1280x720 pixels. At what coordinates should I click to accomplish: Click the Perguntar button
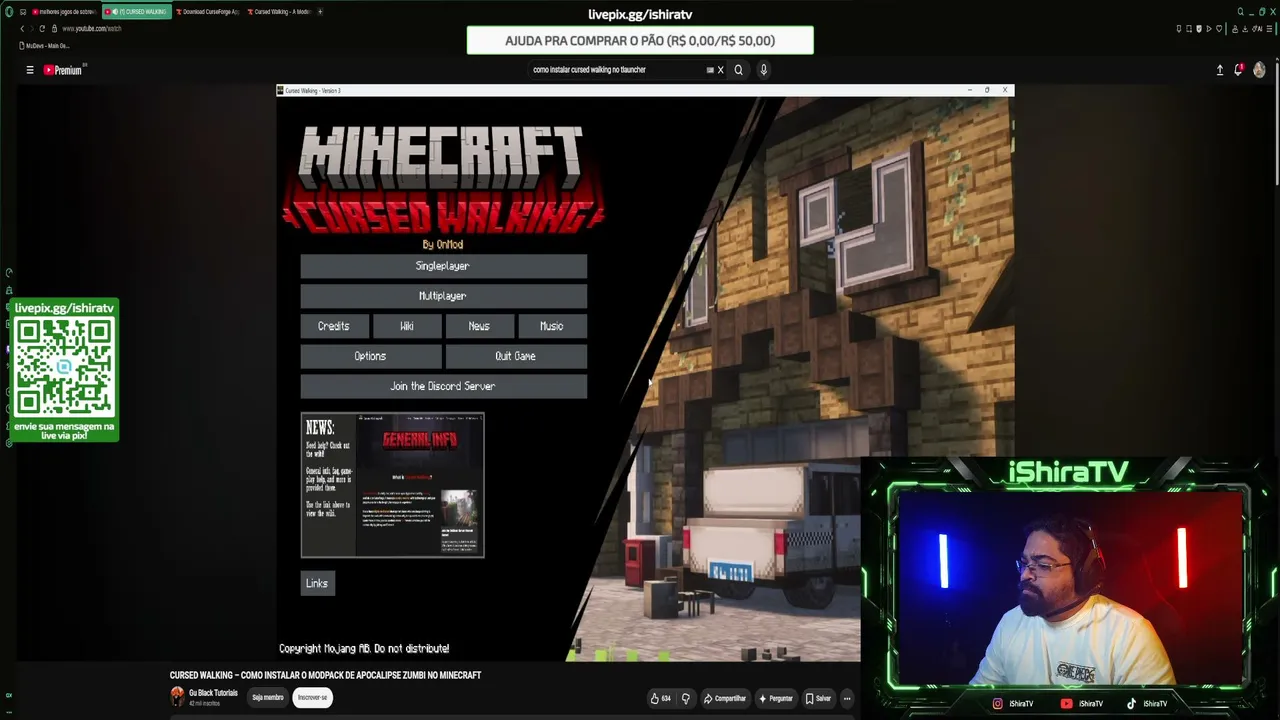coord(776,698)
